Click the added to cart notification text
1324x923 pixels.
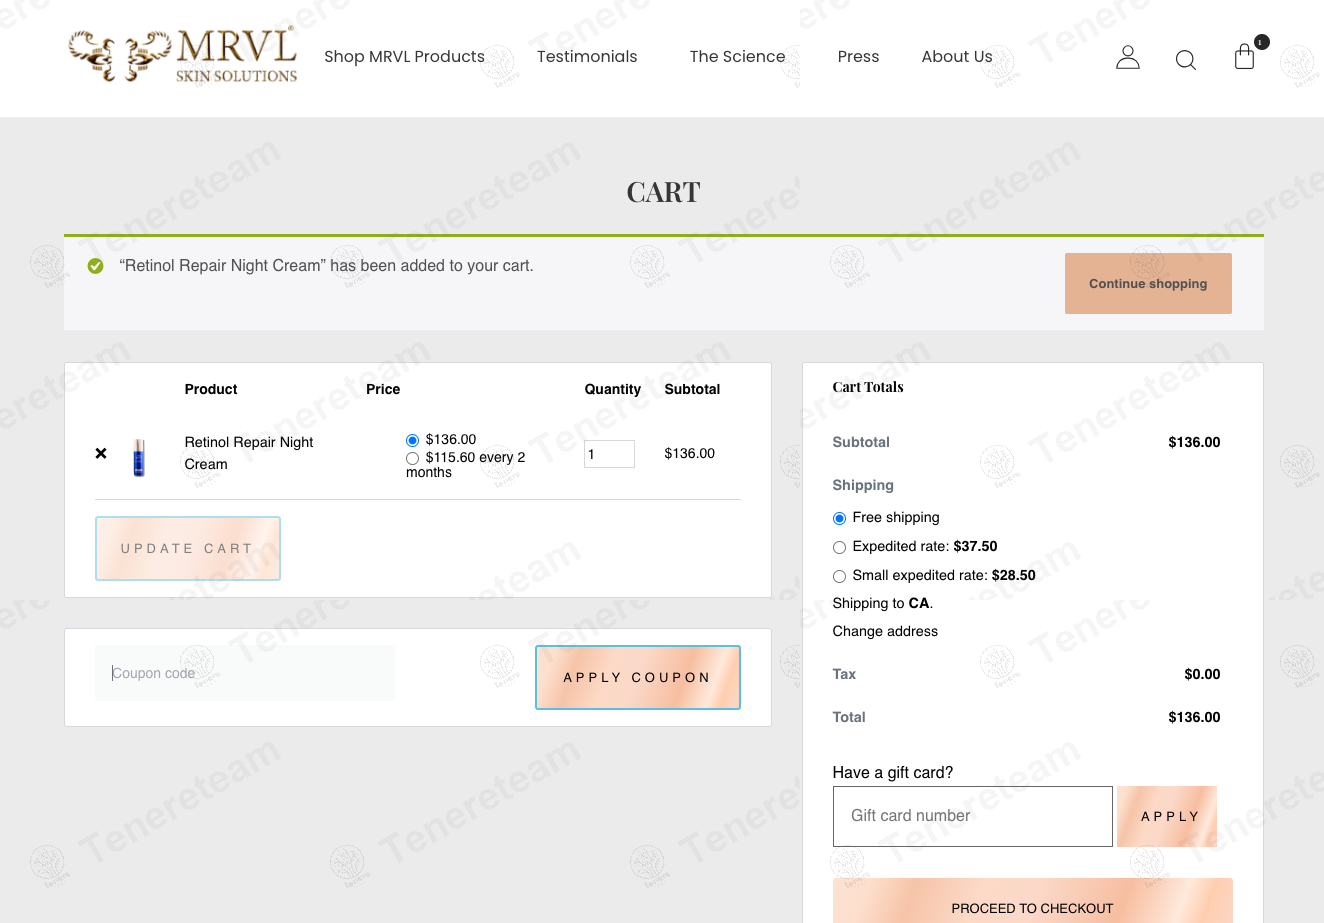326,266
